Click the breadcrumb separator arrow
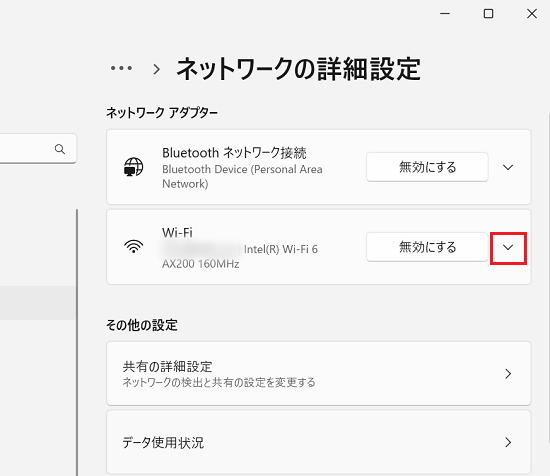Screen dimensions: 550x476 coord(156,69)
